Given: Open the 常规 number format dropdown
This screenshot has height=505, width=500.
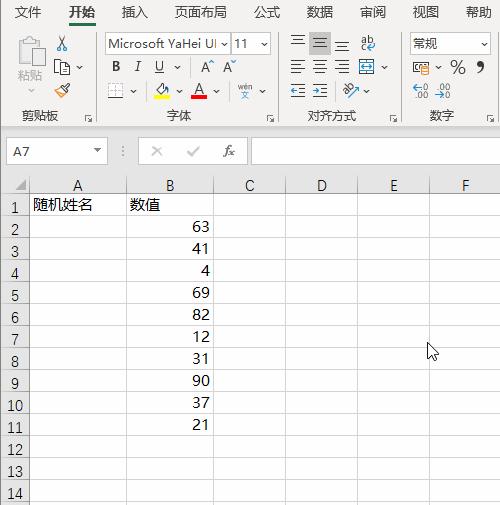Looking at the screenshot, I should click(x=484, y=44).
